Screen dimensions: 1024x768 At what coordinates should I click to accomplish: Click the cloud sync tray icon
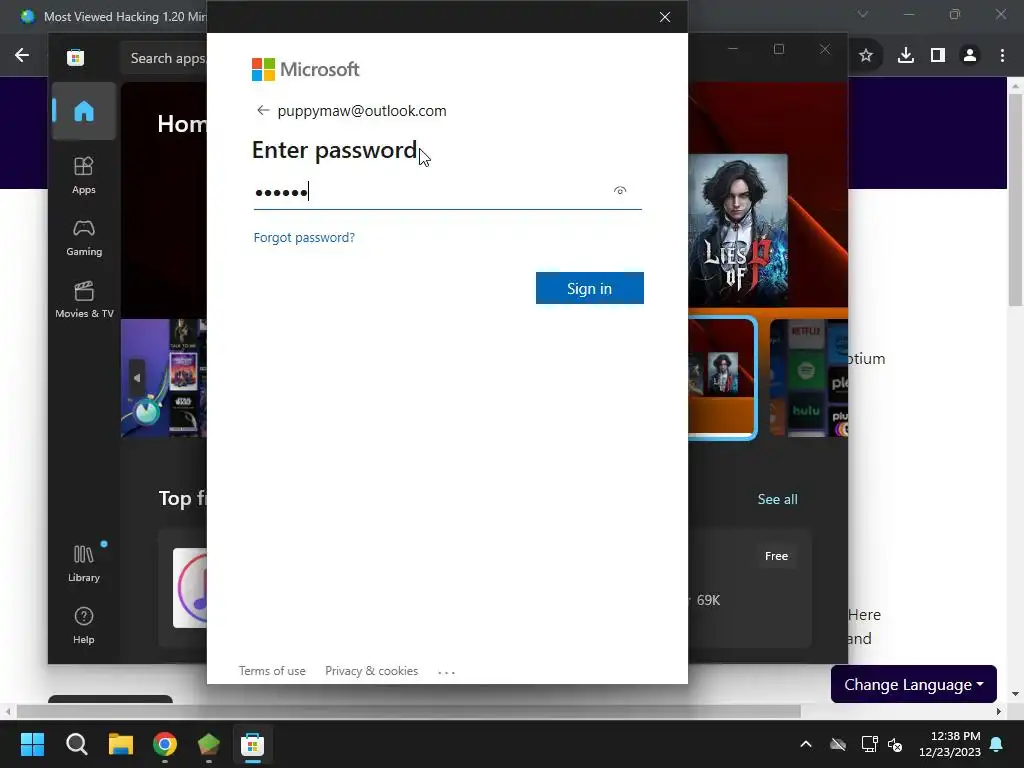click(x=838, y=744)
